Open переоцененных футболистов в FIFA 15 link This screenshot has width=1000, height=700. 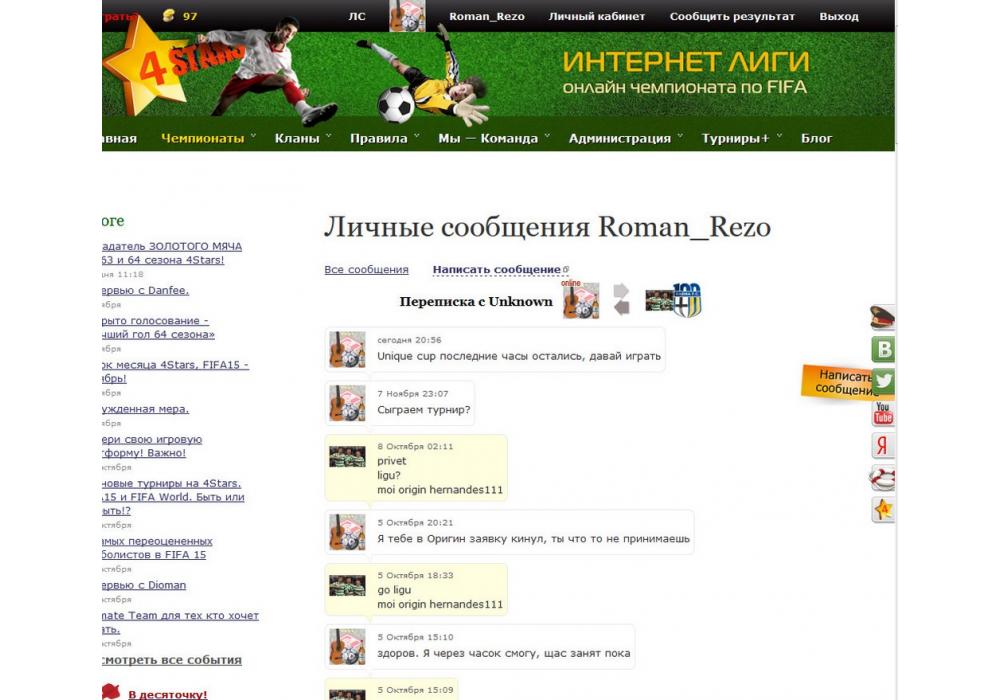[157, 548]
